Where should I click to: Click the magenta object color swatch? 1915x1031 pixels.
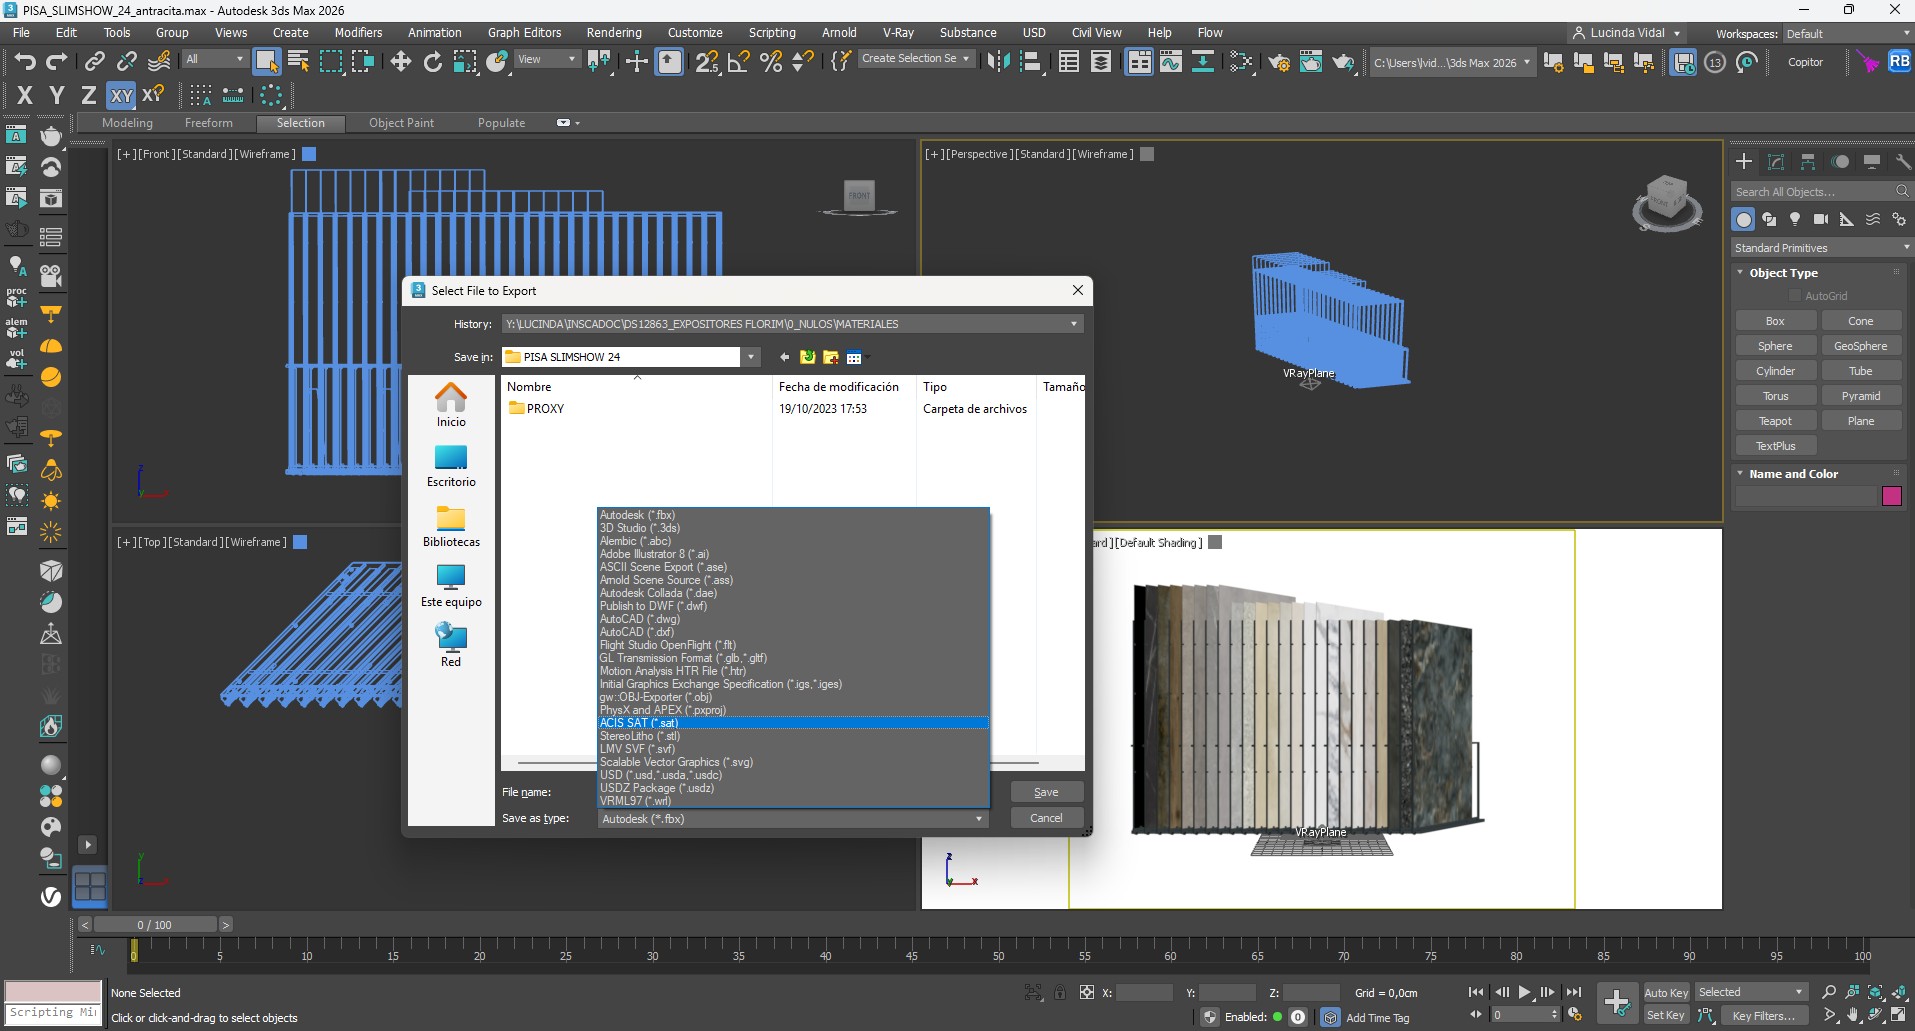(x=1891, y=496)
